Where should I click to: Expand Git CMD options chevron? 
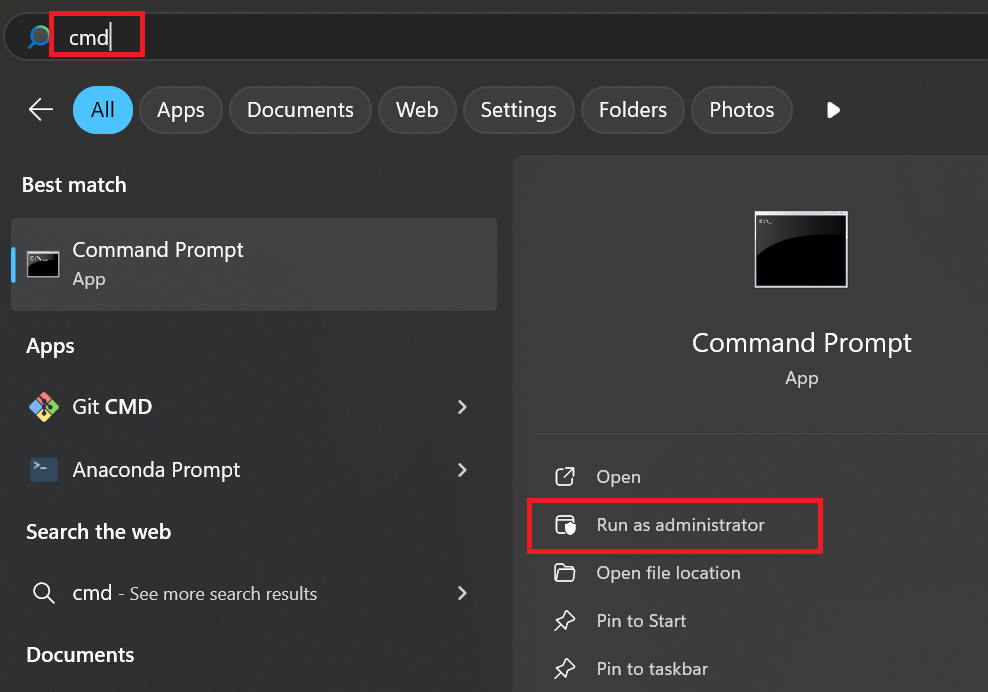462,407
